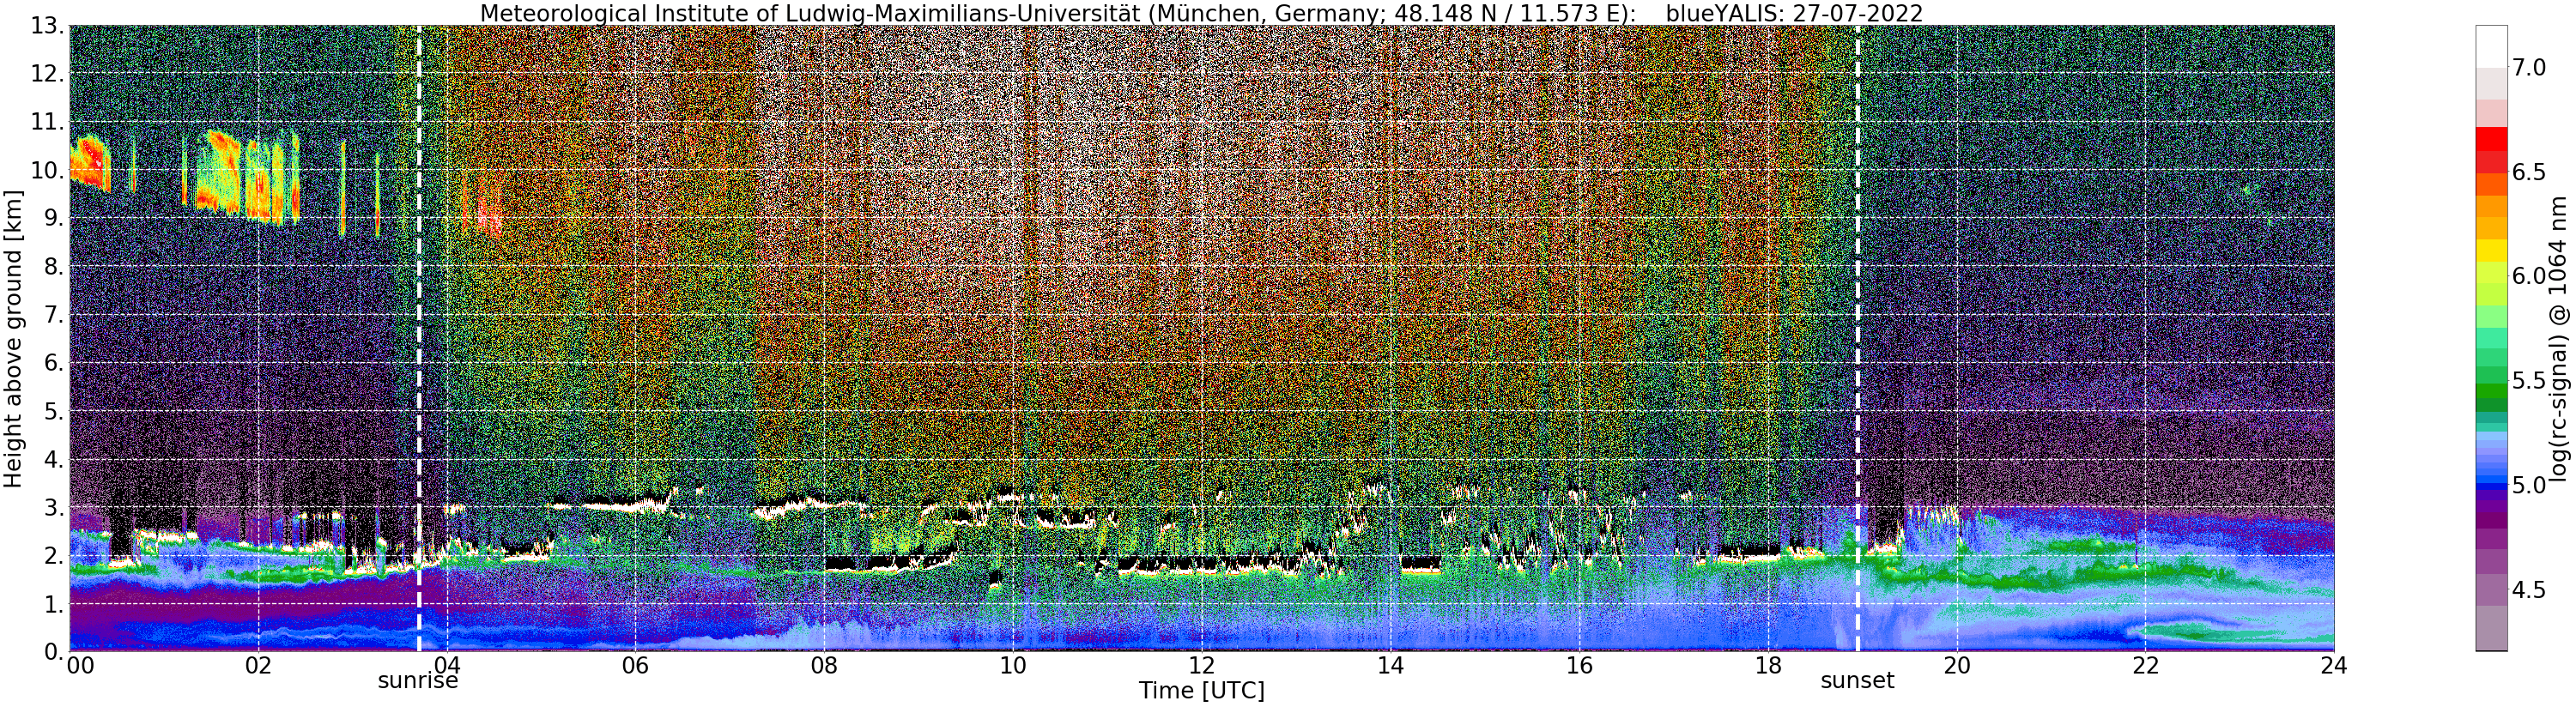
Task: Click the y-axis tick label '3.'
Action: tap(52, 507)
